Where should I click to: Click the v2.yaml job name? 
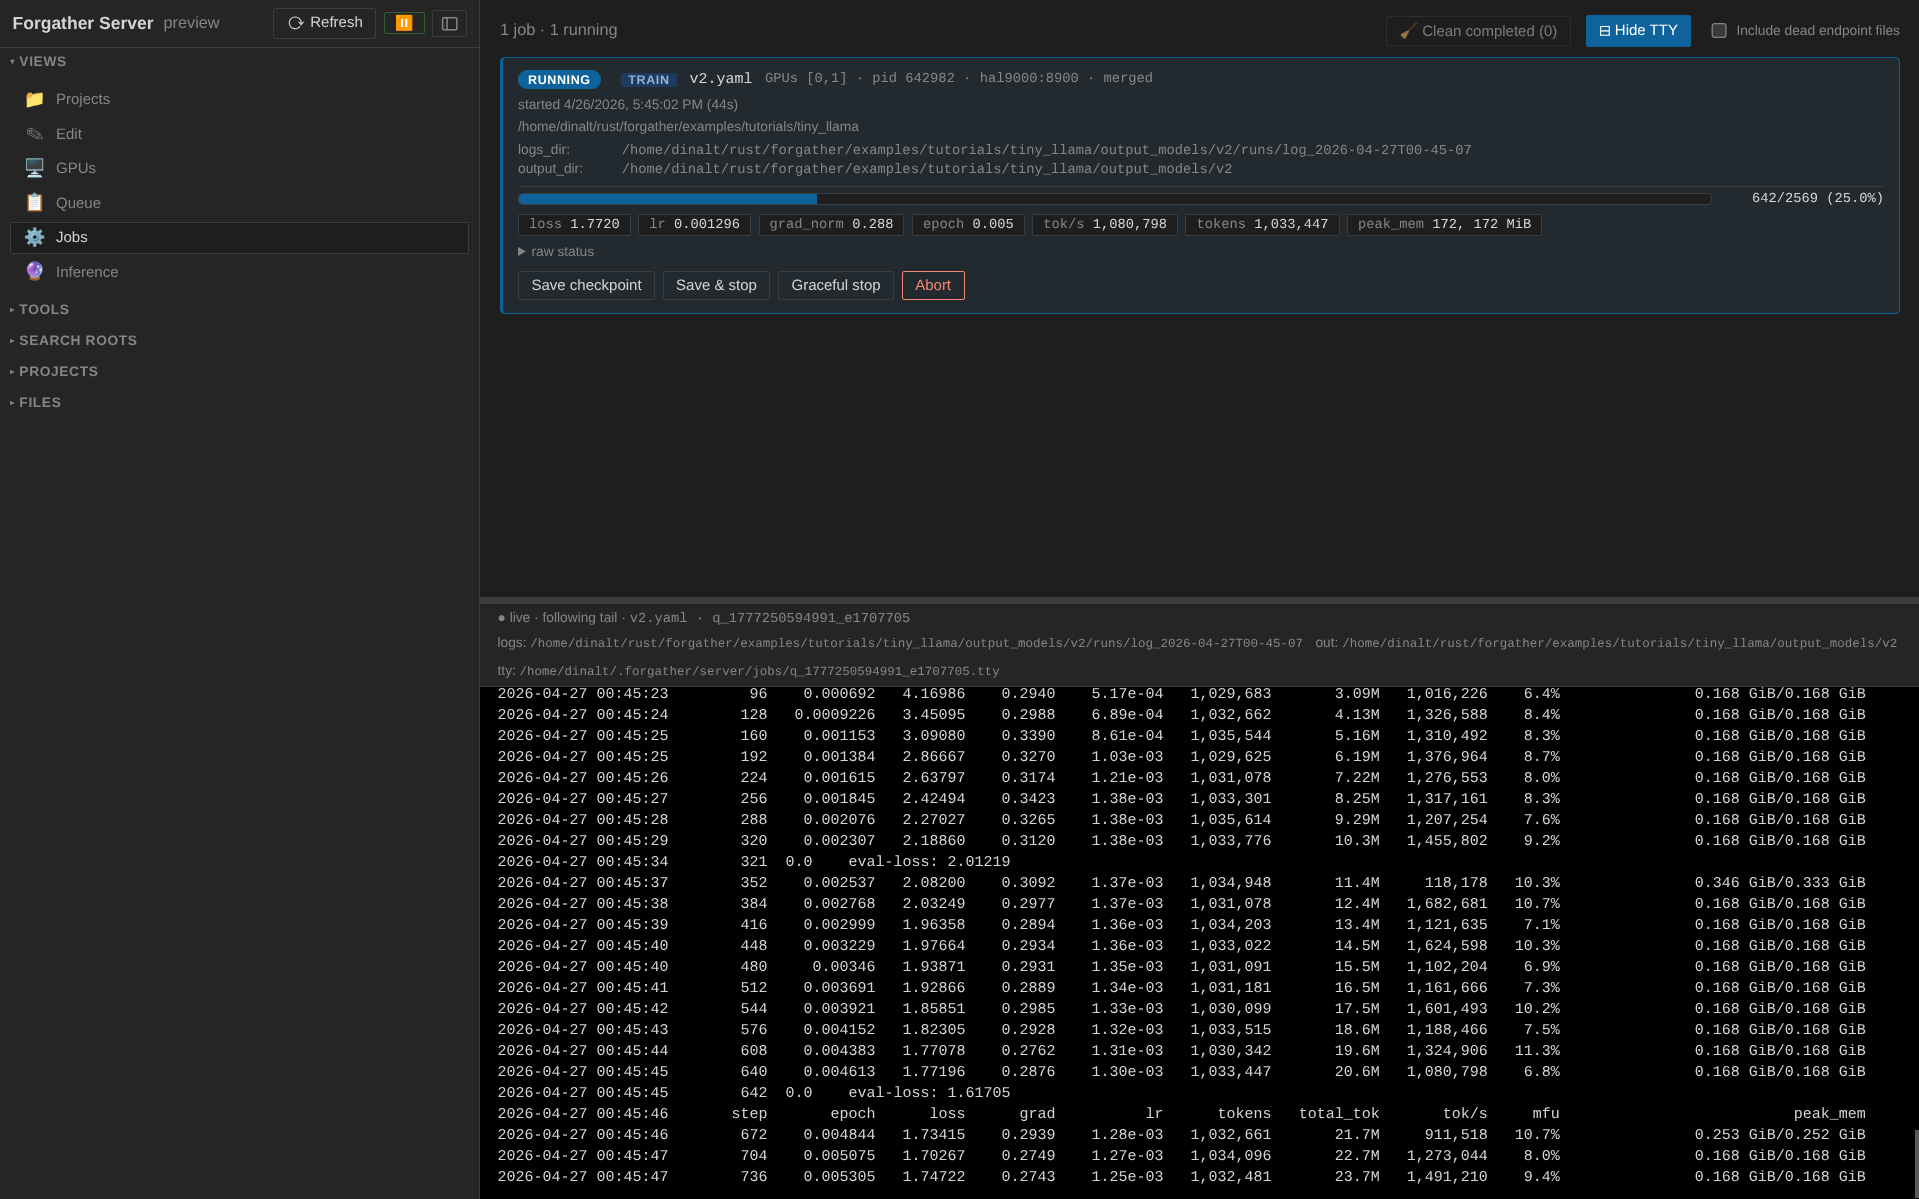pos(720,79)
